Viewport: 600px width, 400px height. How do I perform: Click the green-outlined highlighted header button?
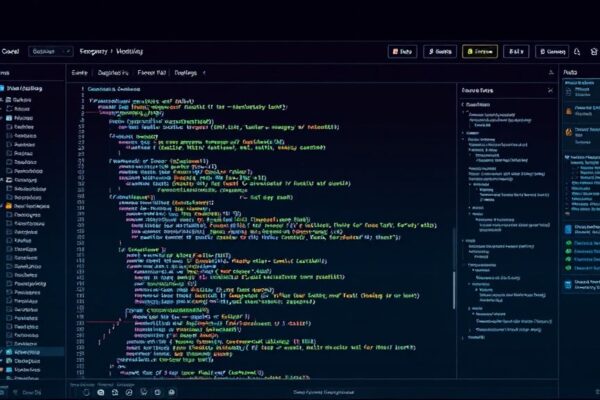pos(480,51)
